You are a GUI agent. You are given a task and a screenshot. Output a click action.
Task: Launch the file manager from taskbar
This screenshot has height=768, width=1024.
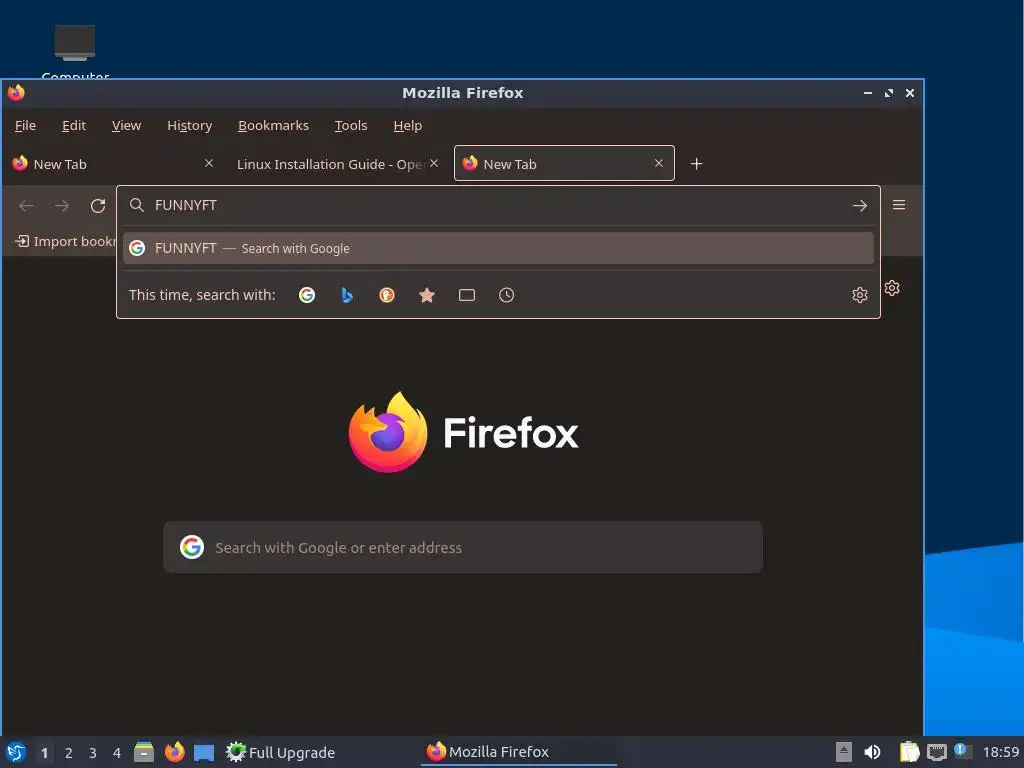(x=144, y=752)
